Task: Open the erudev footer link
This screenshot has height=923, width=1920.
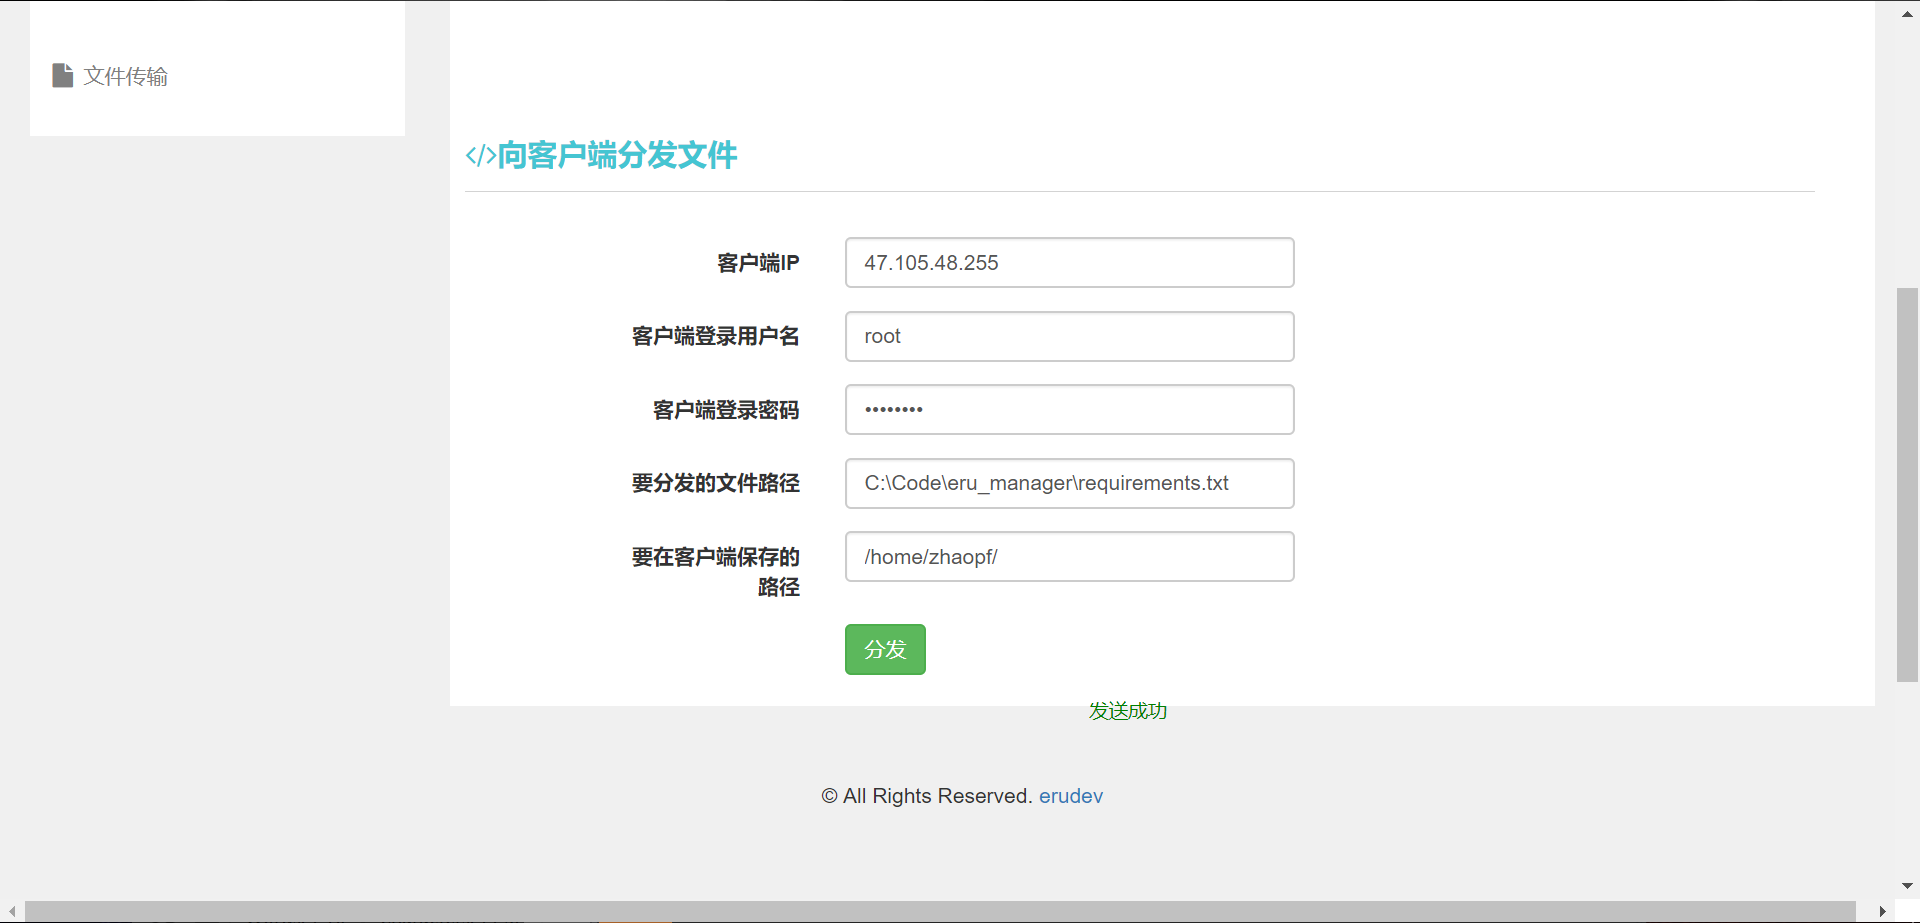Action: [x=1070, y=796]
